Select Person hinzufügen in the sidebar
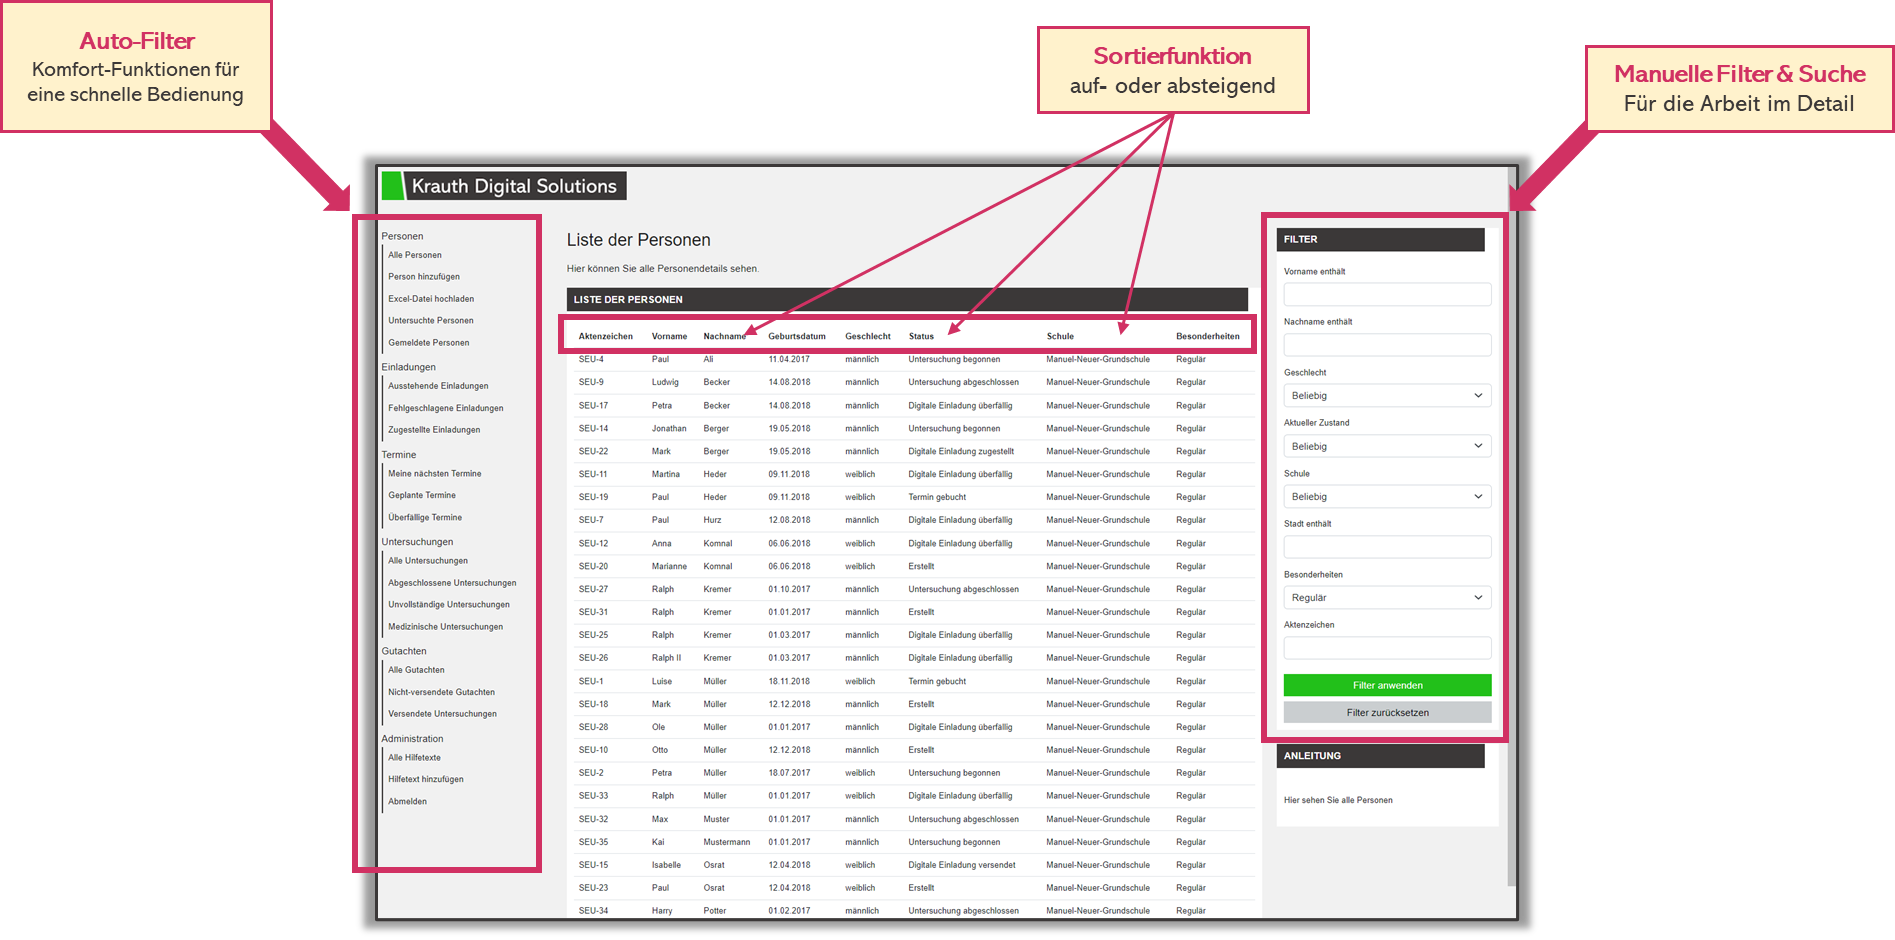 click(424, 277)
